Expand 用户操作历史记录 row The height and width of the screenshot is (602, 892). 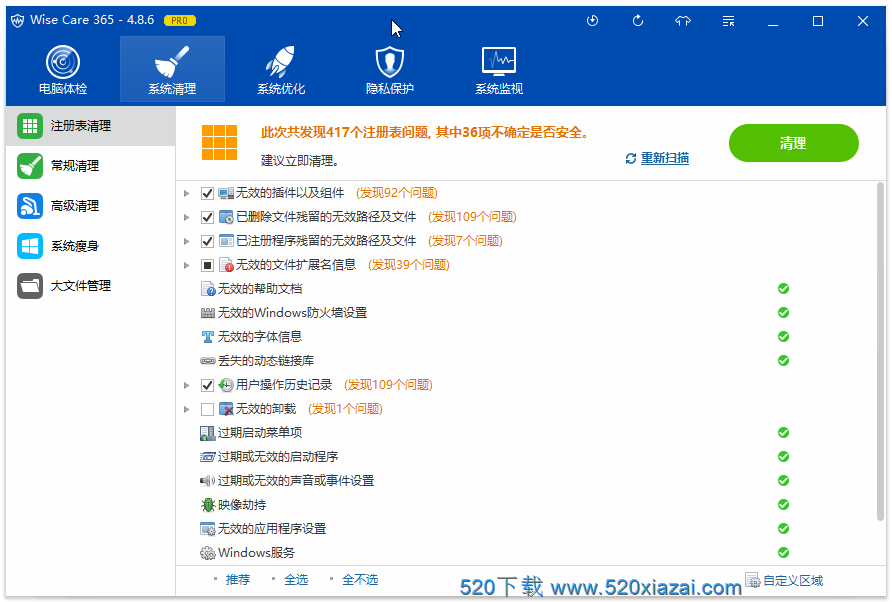(186, 385)
